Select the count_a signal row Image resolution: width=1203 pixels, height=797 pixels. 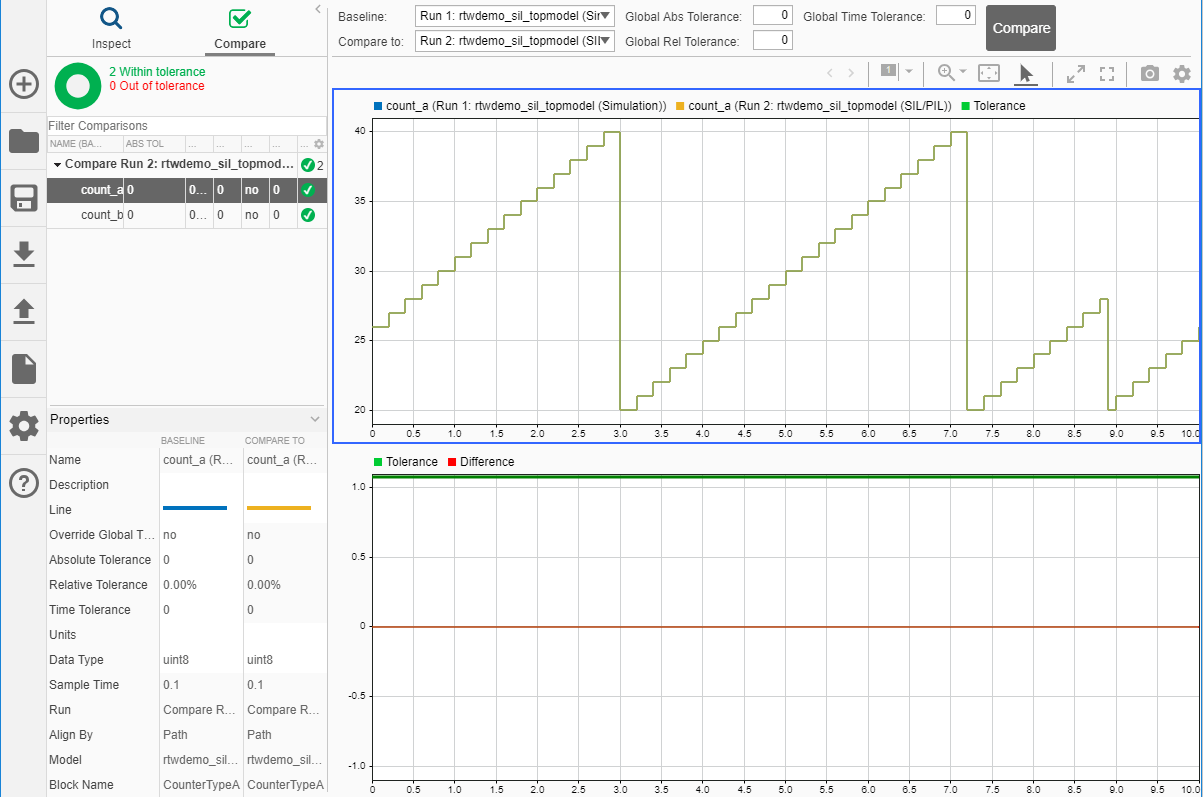pyautogui.click(x=187, y=190)
